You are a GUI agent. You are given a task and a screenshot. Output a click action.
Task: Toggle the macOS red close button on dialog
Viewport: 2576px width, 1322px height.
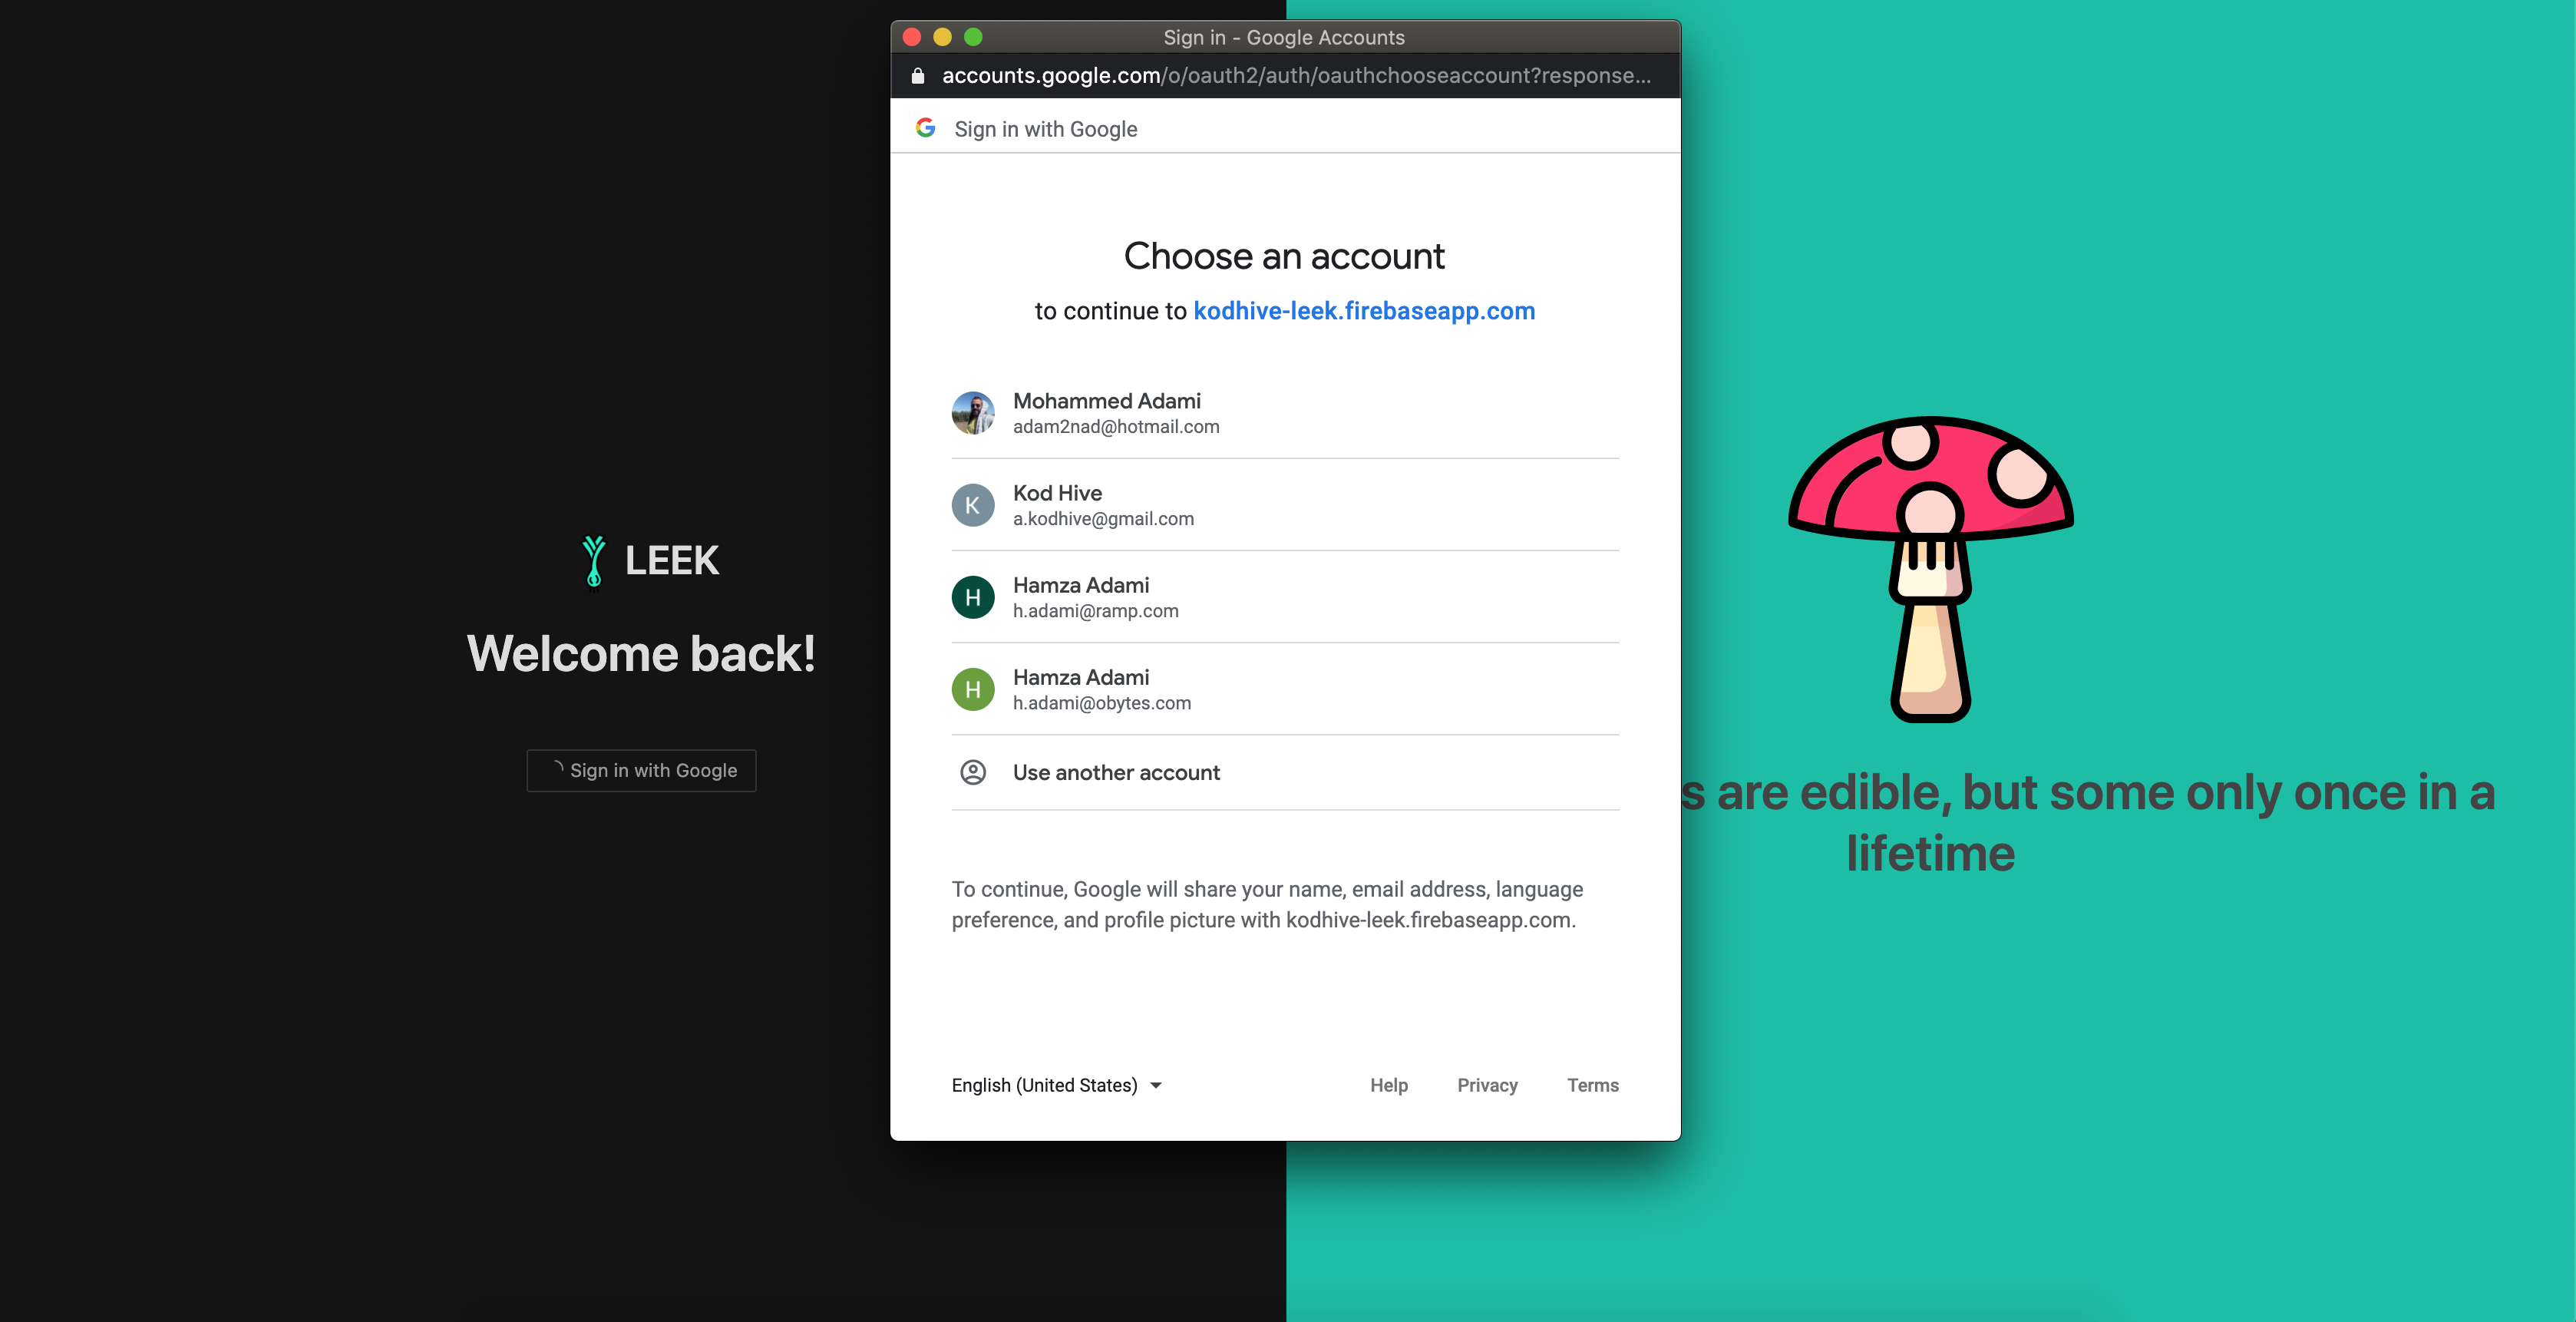point(910,37)
